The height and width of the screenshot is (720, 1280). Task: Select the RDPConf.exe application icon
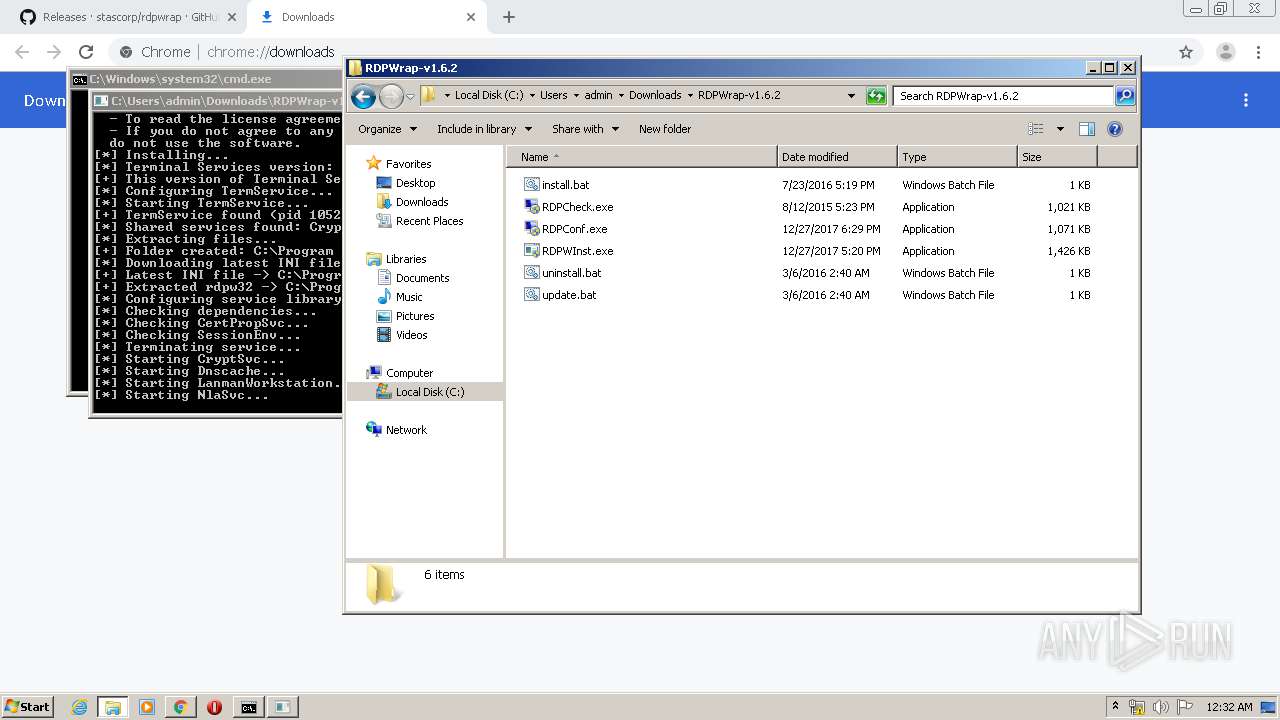[x=532, y=229]
